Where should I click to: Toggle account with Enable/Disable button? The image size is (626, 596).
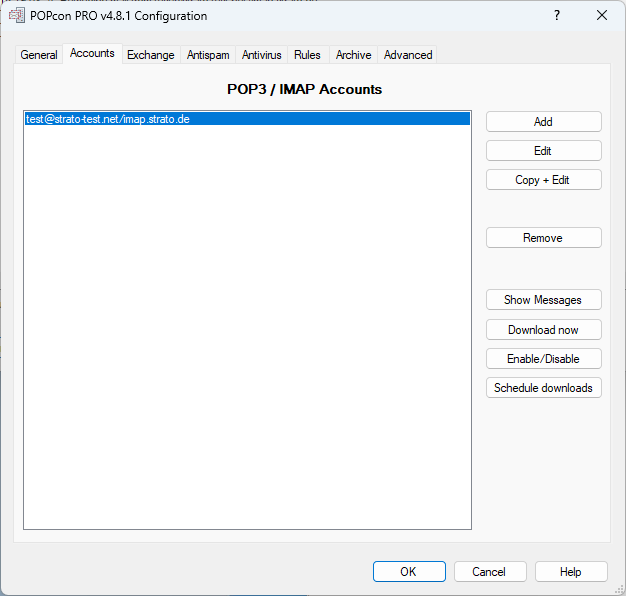pos(543,359)
